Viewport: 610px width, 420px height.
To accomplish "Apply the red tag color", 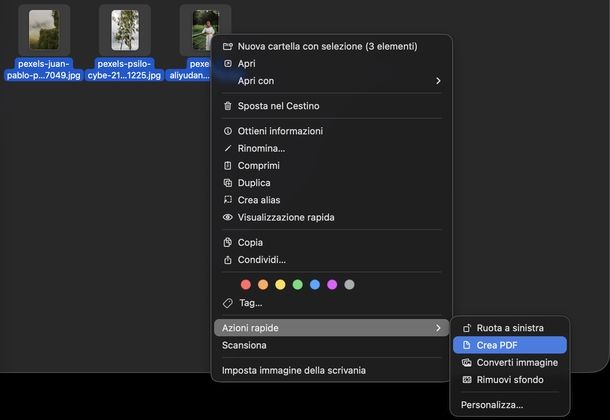I will point(246,285).
